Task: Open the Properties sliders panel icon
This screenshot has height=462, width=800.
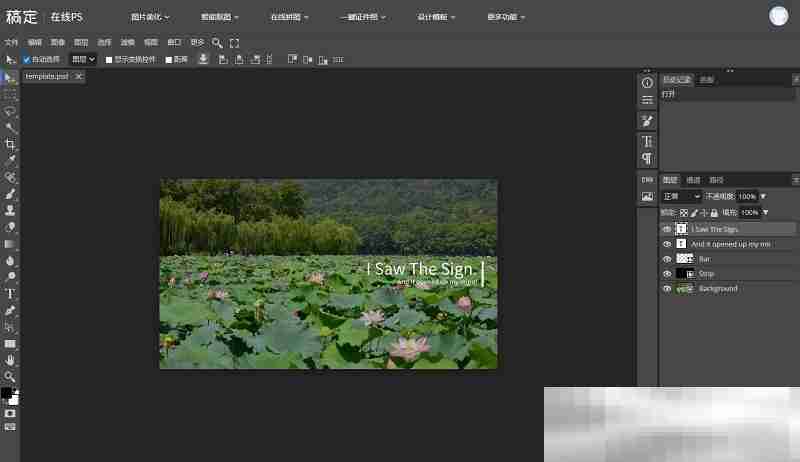Action: pos(647,100)
